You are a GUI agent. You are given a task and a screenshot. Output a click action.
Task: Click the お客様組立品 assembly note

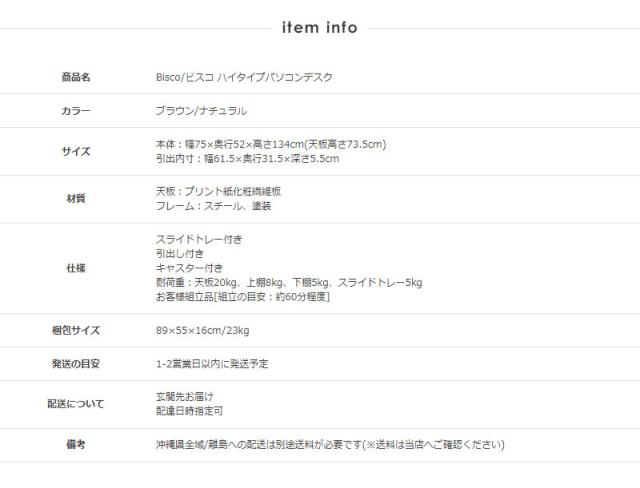point(243,297)
